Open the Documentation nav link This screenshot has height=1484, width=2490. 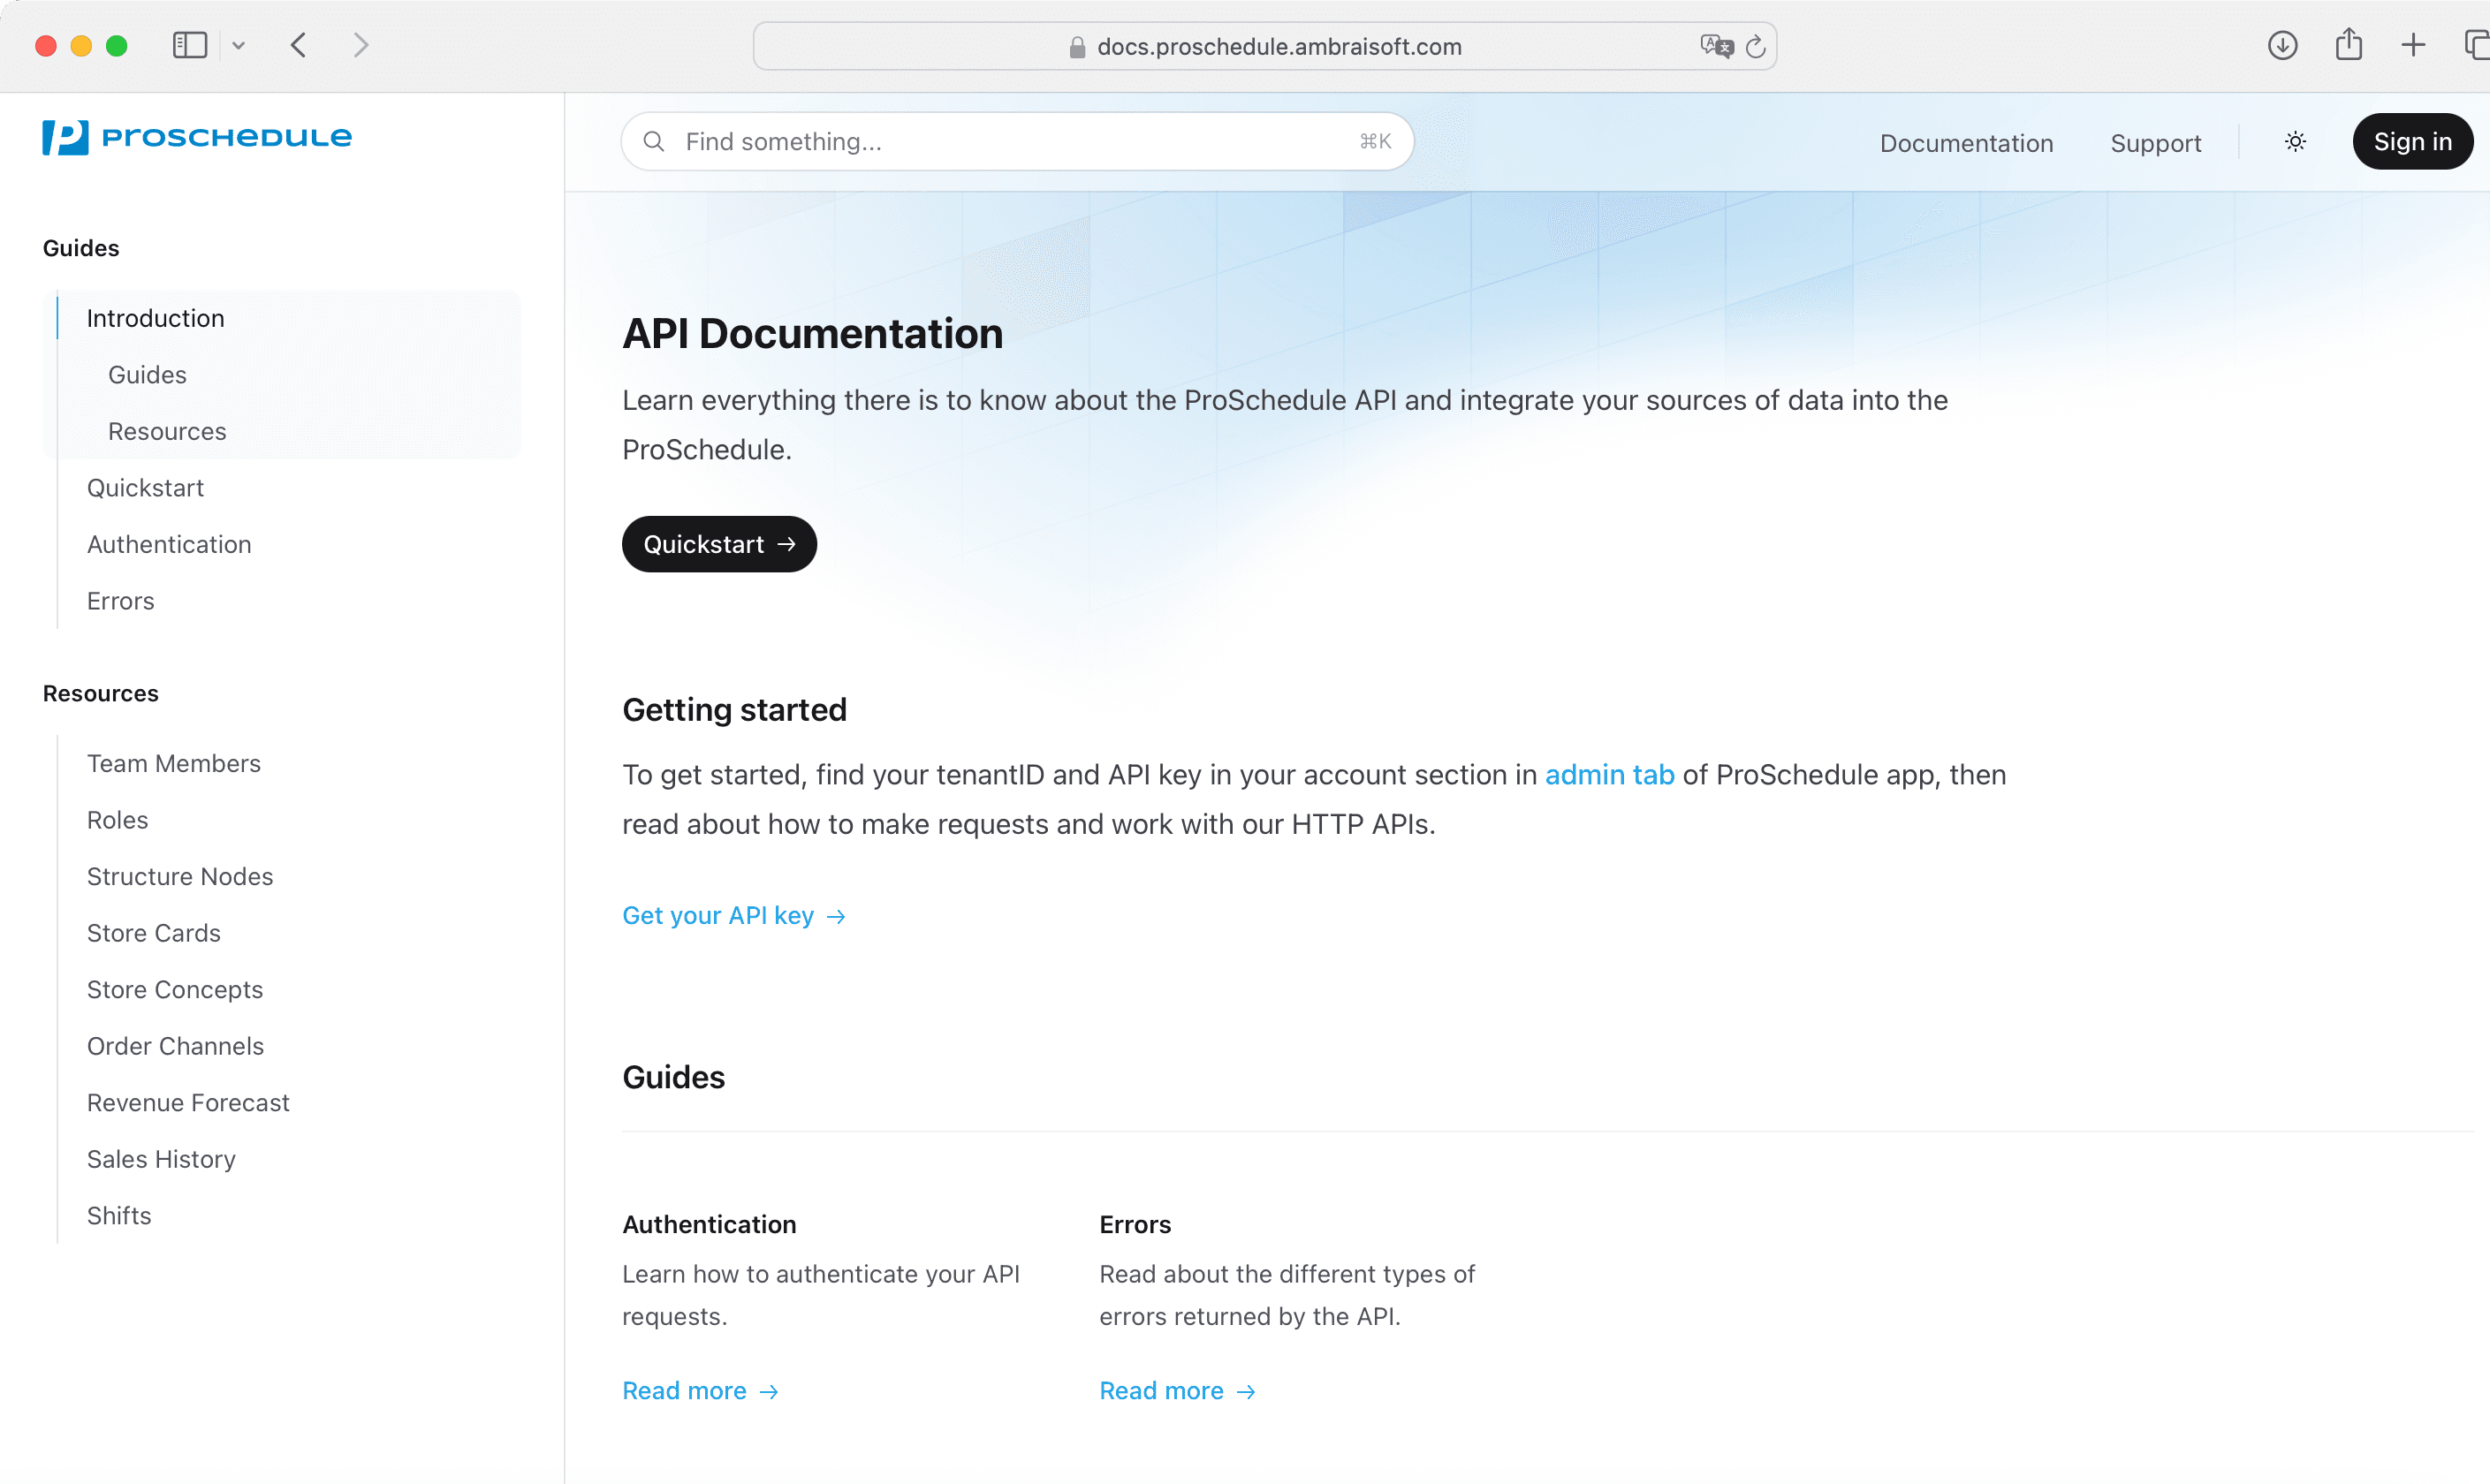tap(1966, 143)
